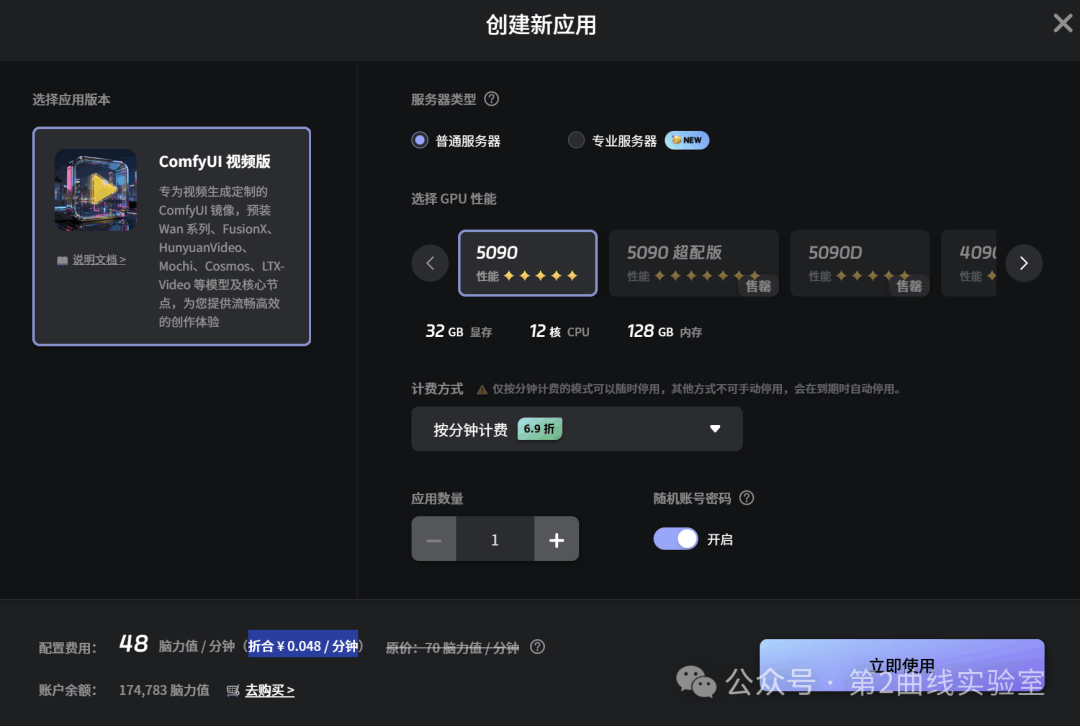Click the 174,783 脑力值 balance text
Screen dimensions: 1080x726
[164, 690]
